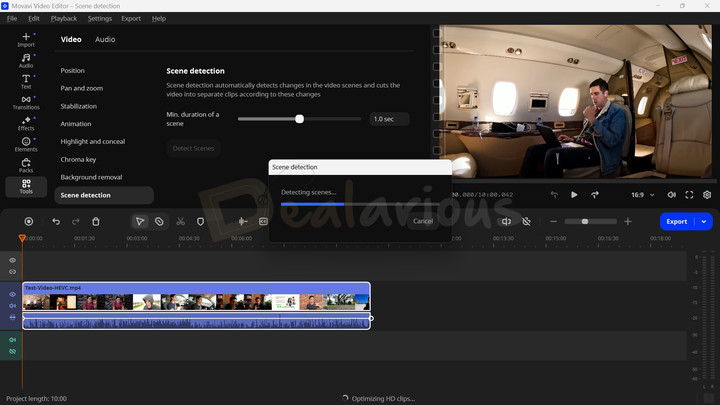
Task: Click the blue Export button
Action: (677, 221)
